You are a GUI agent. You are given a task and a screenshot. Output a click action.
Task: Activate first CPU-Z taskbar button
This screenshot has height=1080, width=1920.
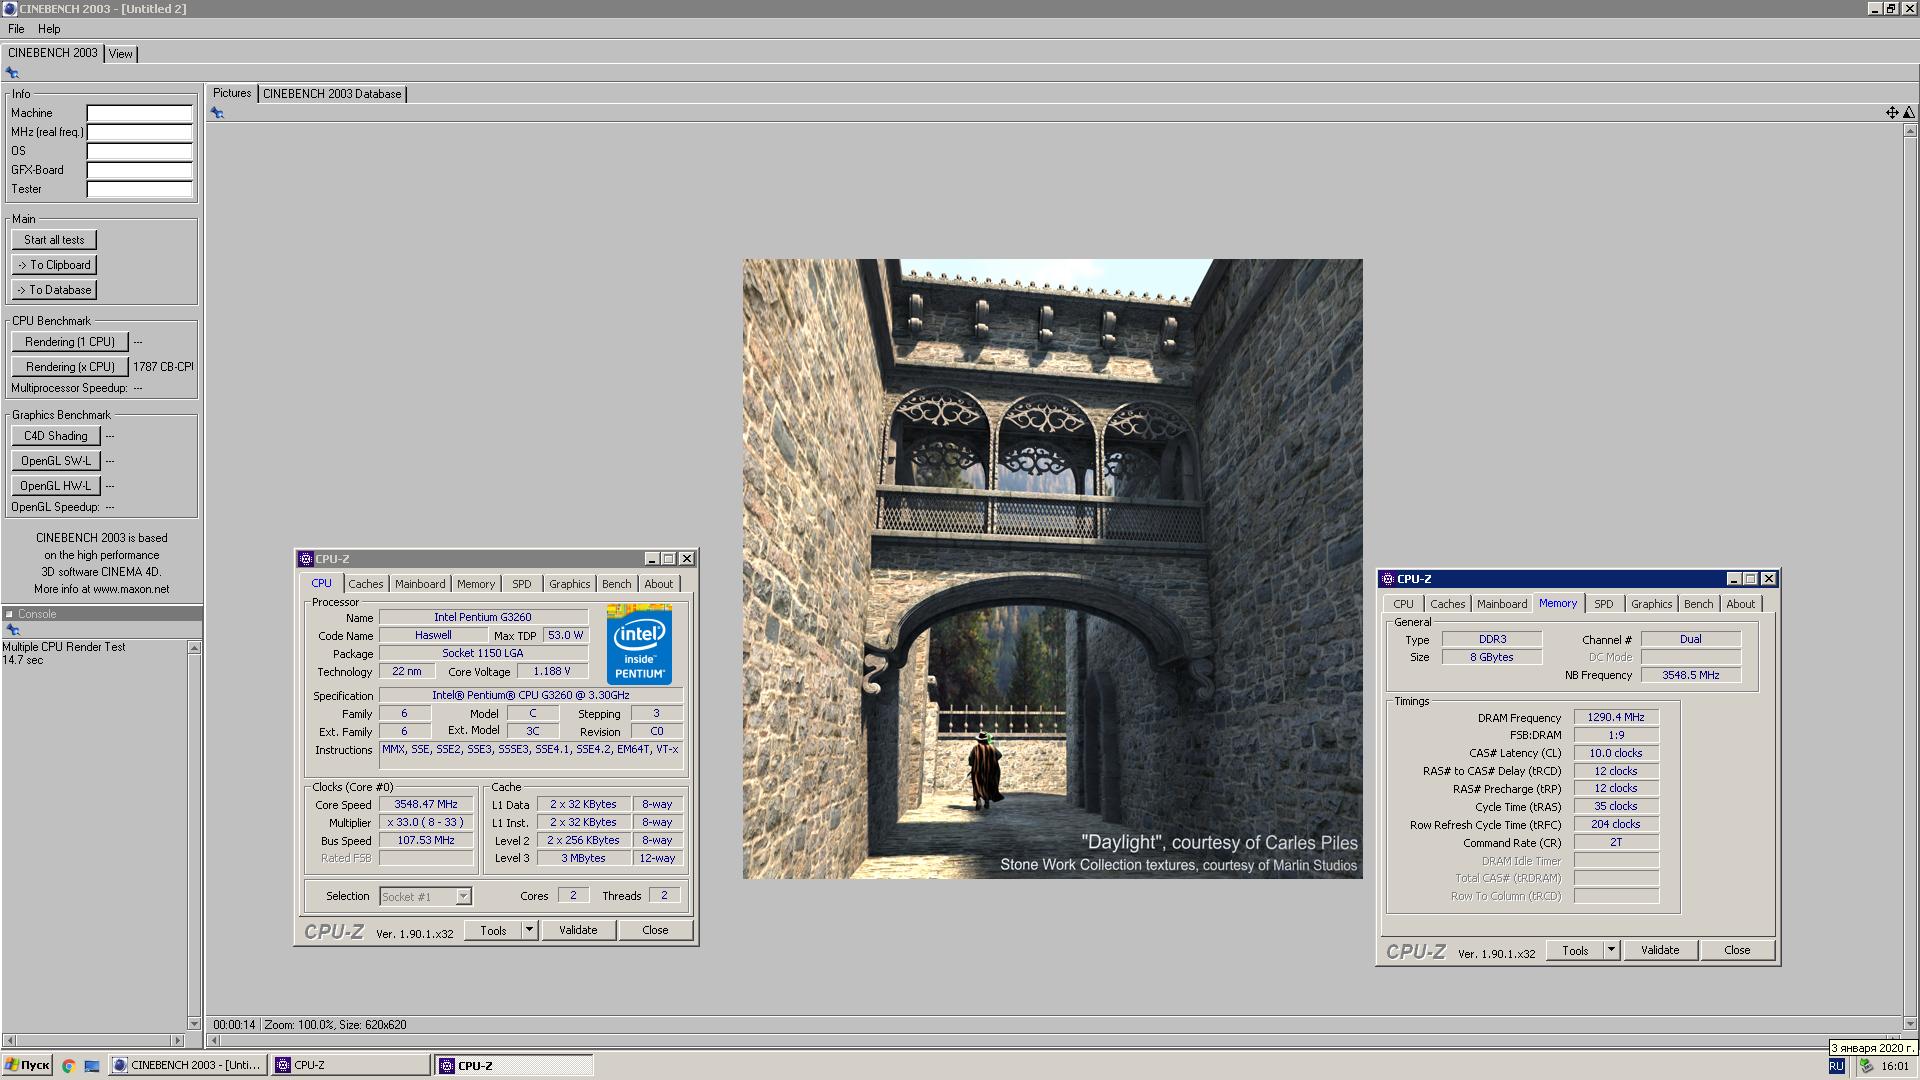point(350,1066)
